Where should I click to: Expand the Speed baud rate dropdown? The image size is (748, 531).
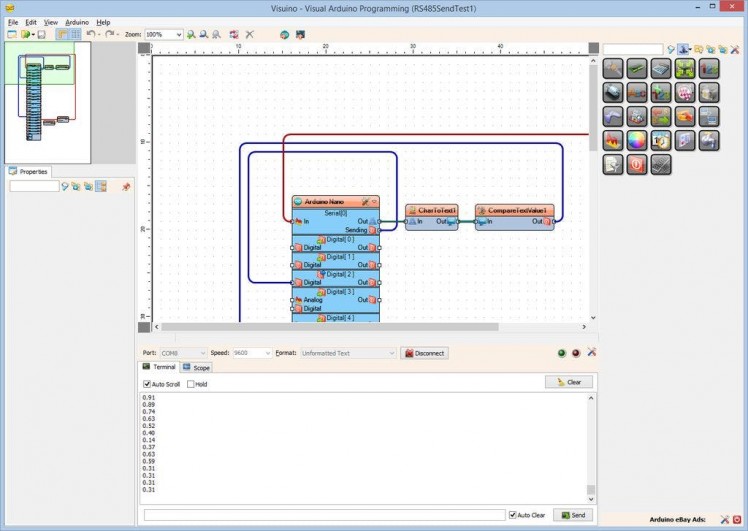coord(266,353)
